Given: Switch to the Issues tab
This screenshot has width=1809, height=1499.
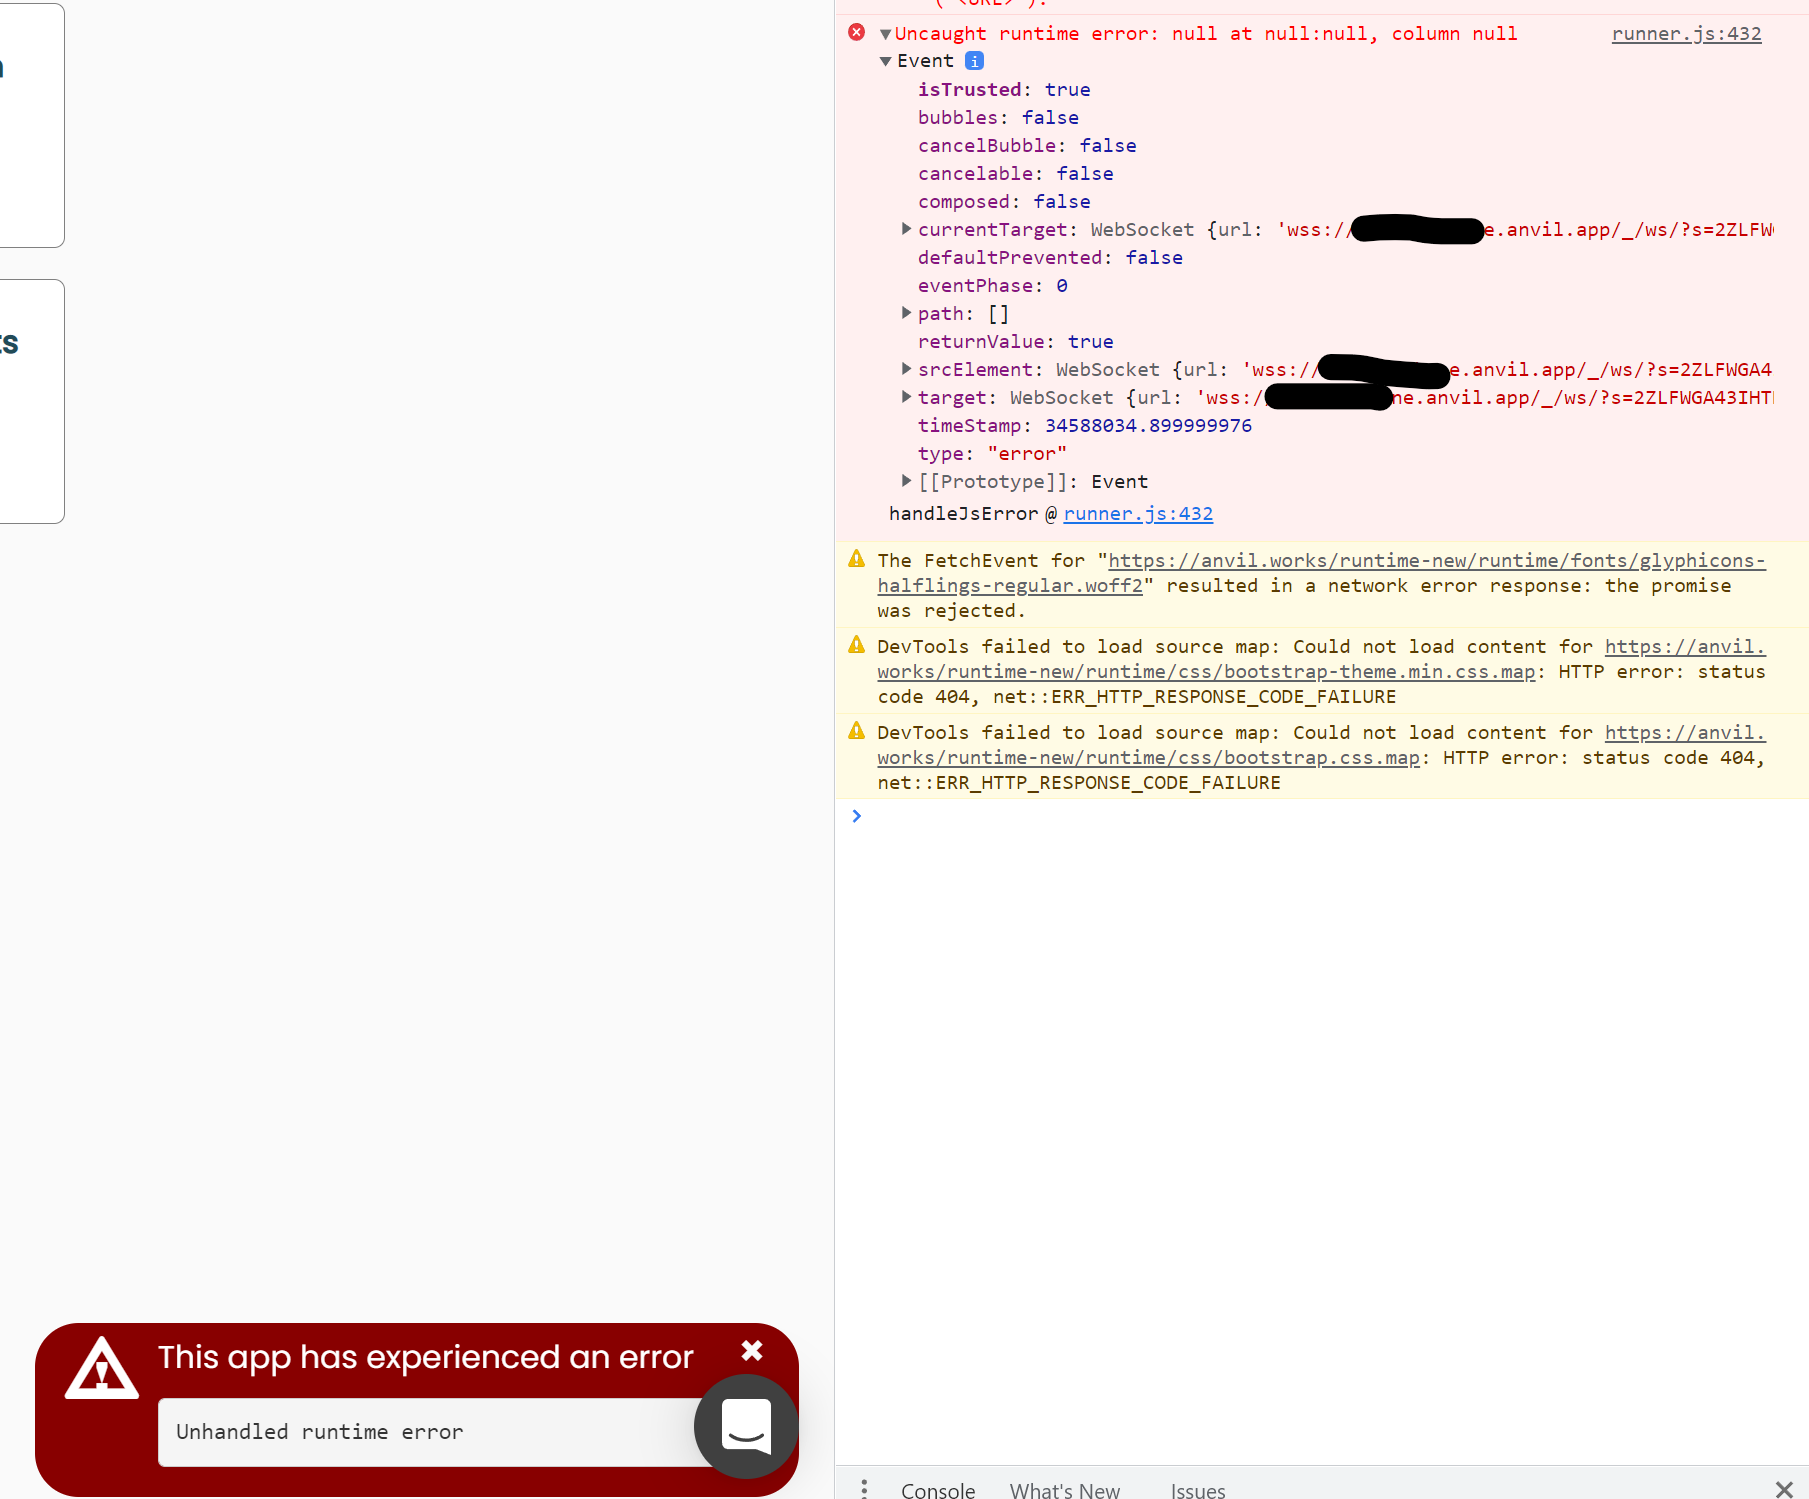Looking at the screenshot, I should tap(1197, 1489).
